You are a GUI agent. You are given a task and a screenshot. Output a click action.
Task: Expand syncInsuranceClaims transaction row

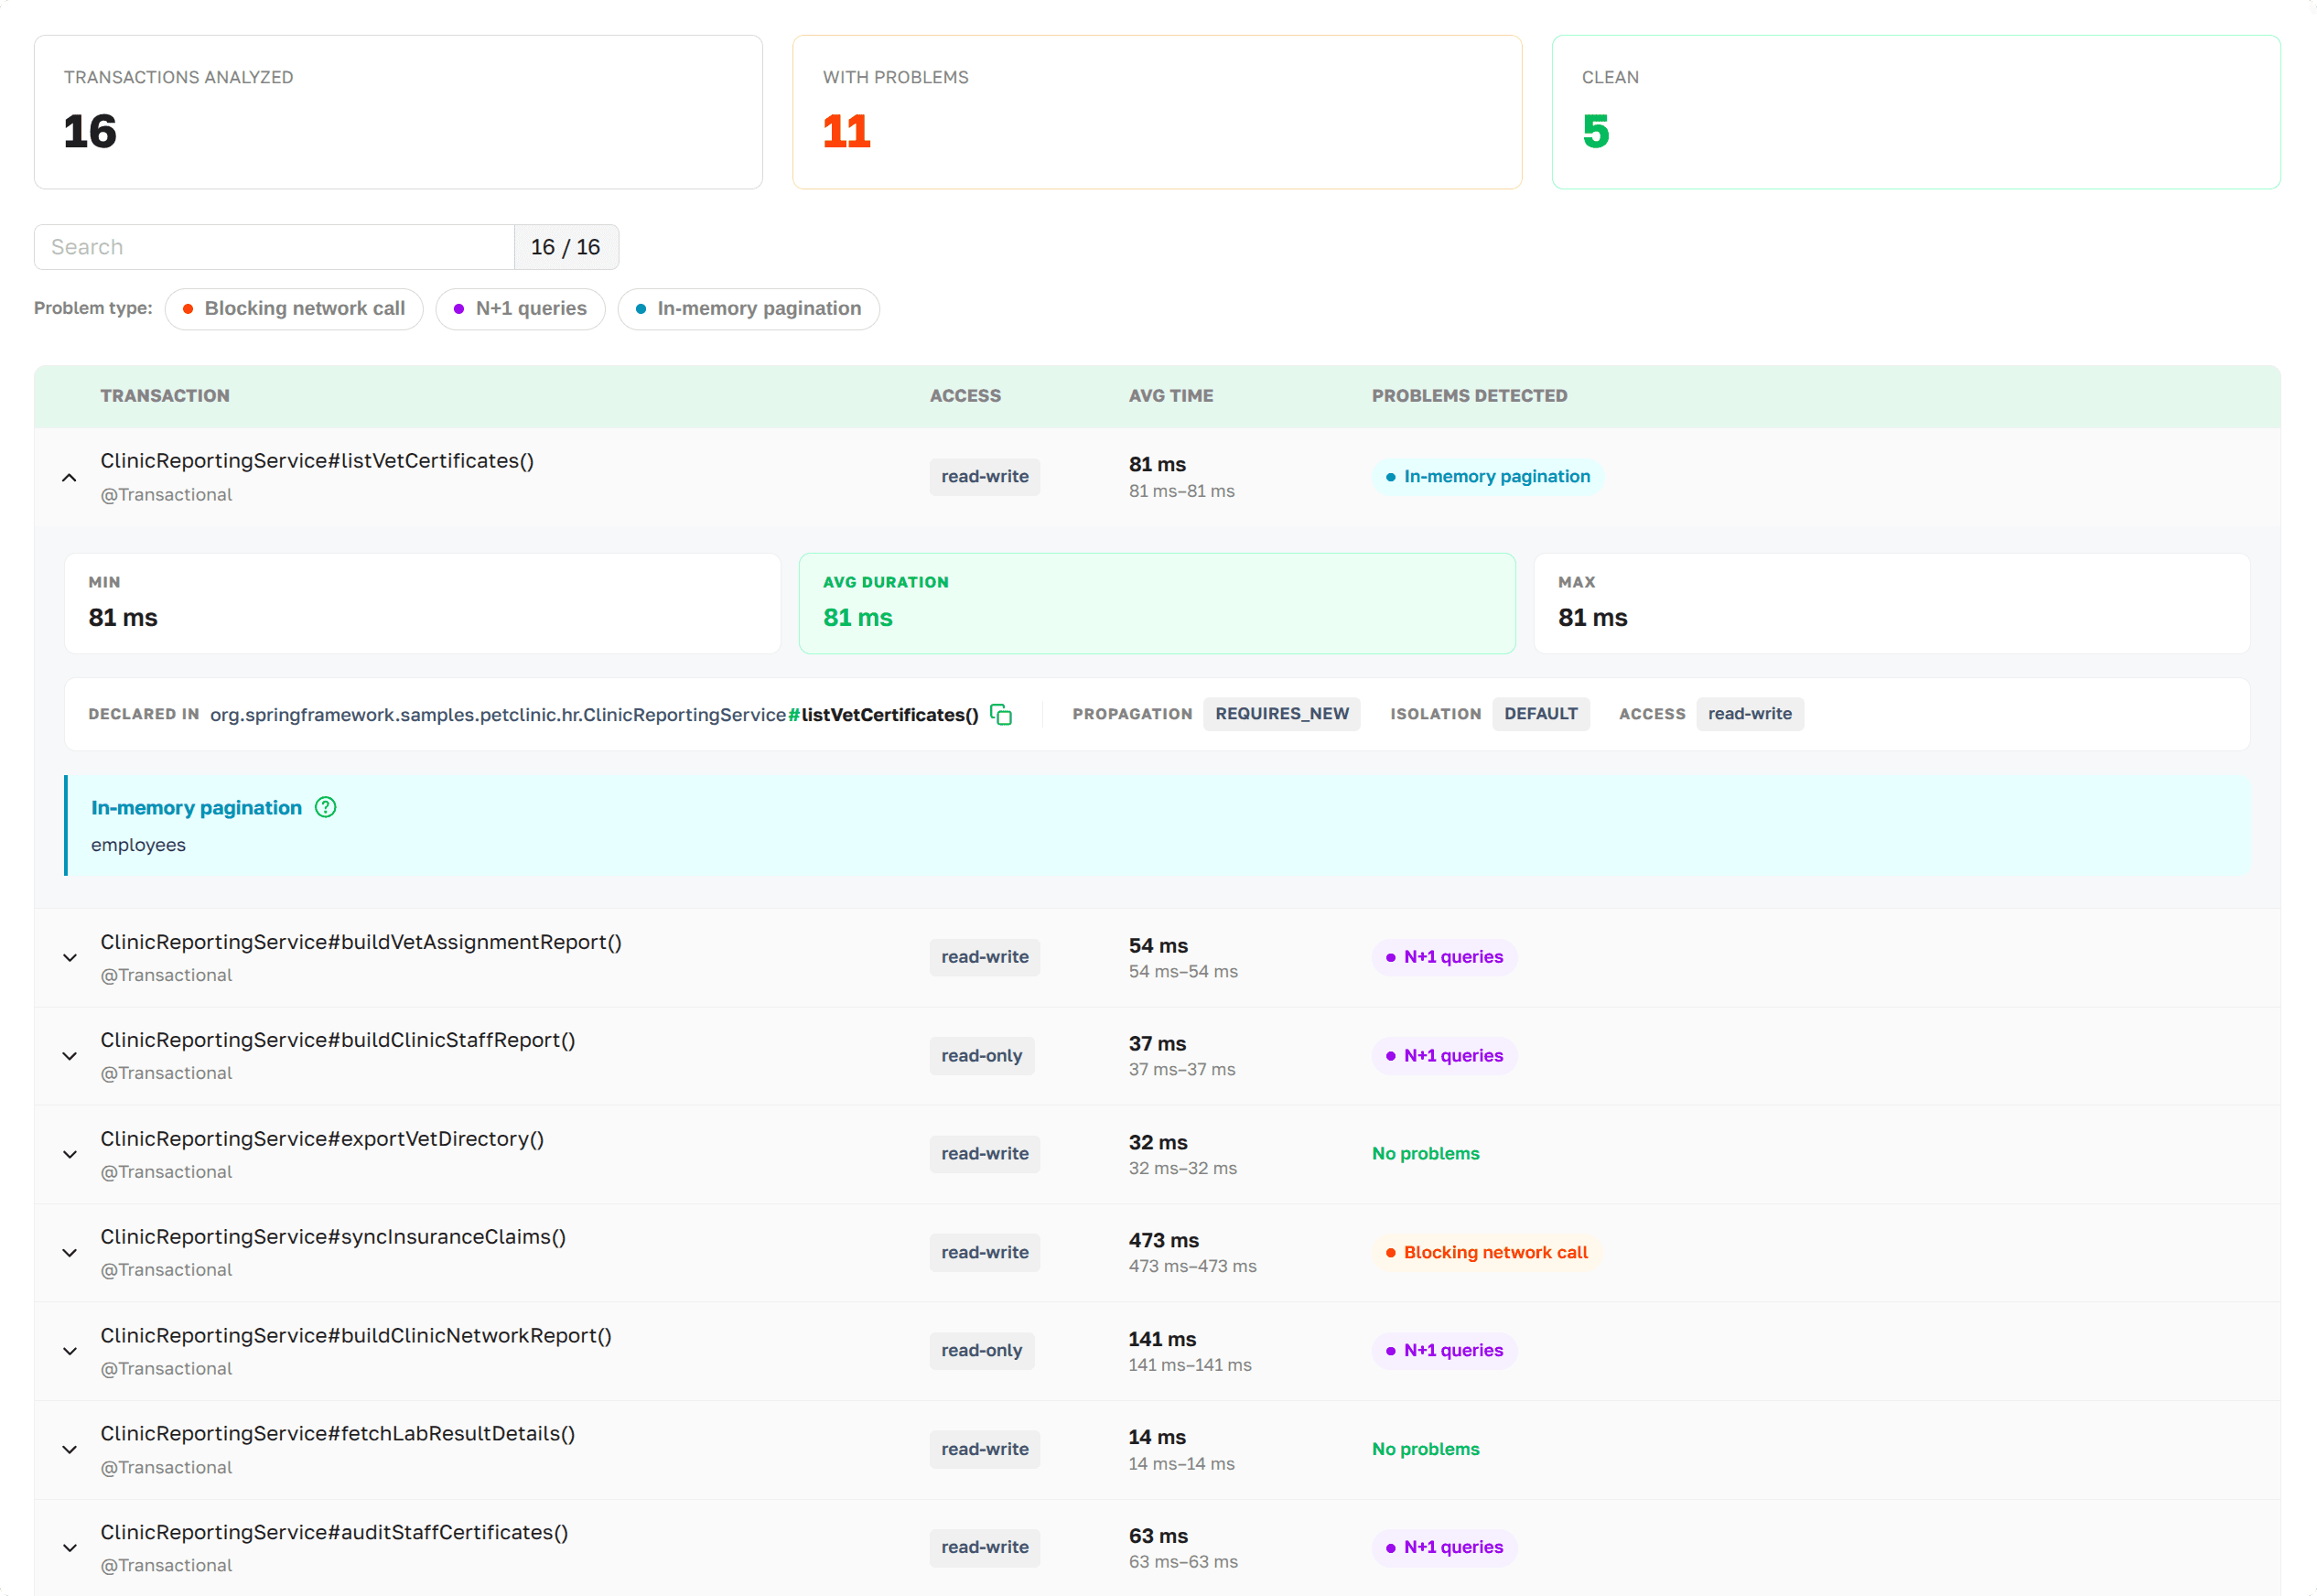pos(69,1253)
